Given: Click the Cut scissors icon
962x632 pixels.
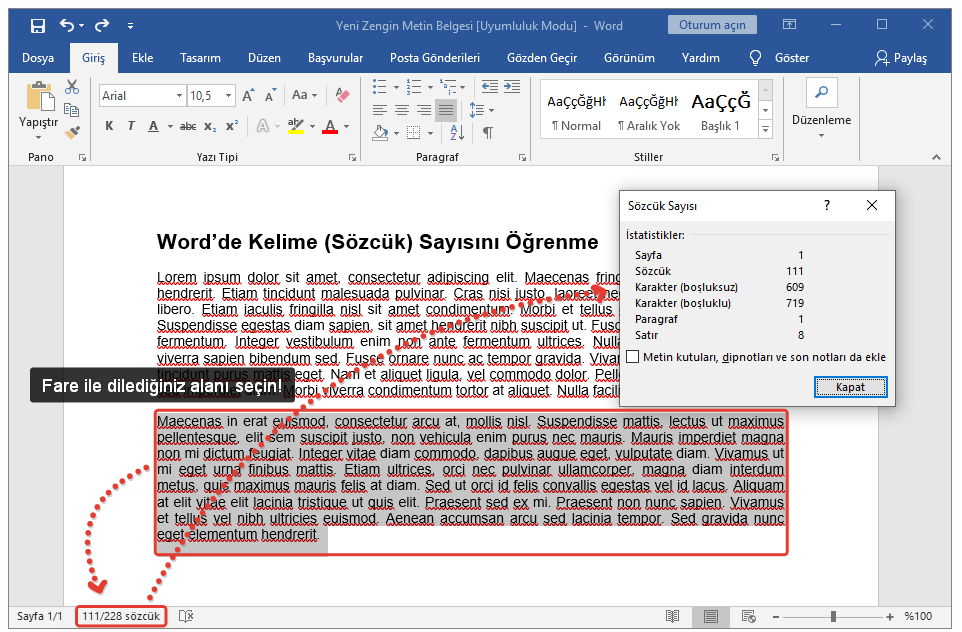Looking at the screenshot, I should [72, 87].
